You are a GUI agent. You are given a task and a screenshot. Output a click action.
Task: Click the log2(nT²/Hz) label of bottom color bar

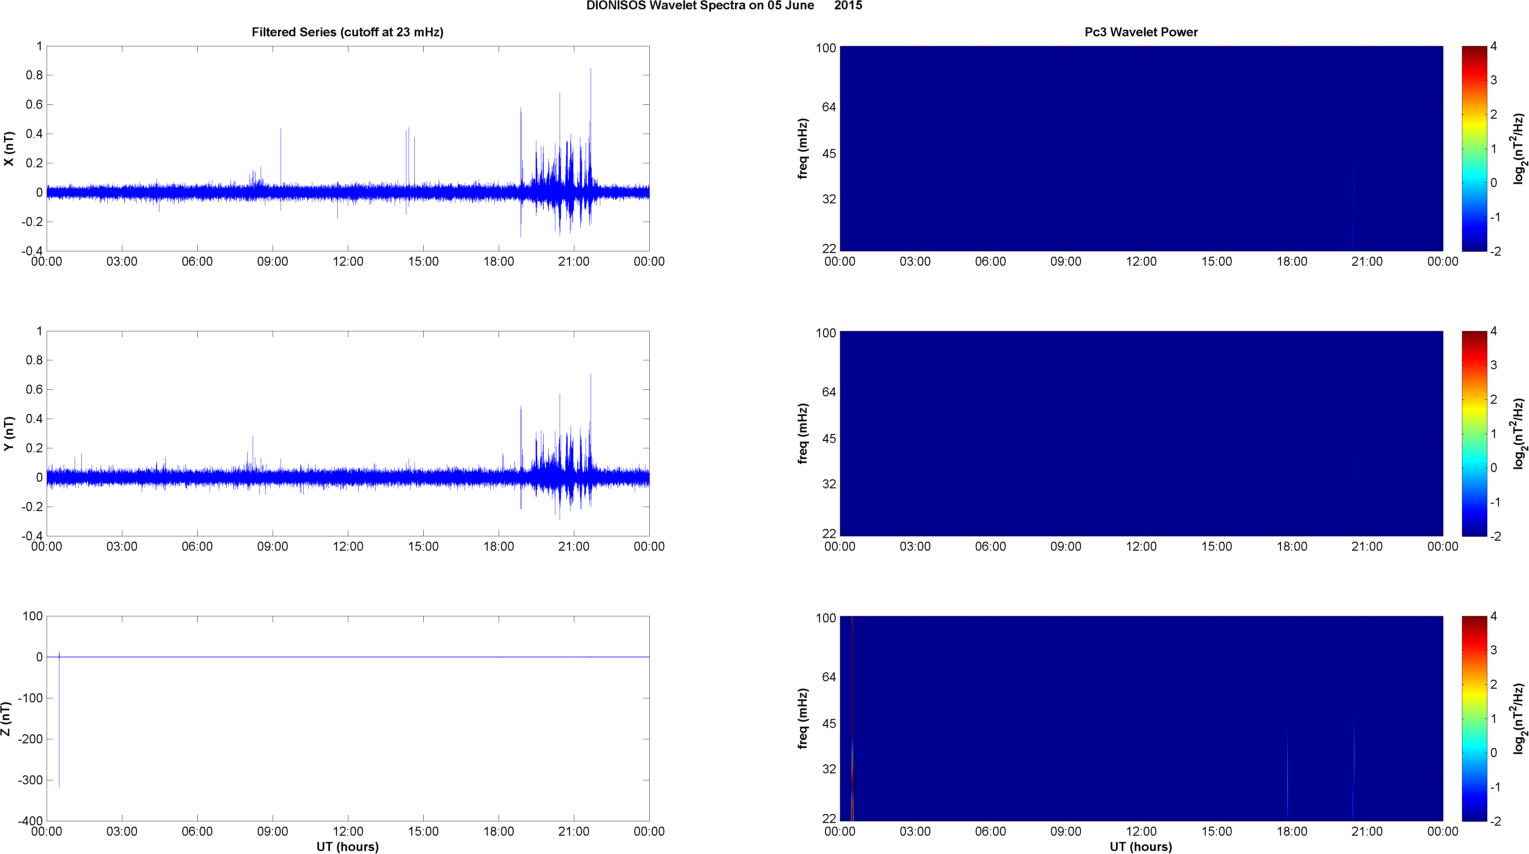click(1519, 719)
